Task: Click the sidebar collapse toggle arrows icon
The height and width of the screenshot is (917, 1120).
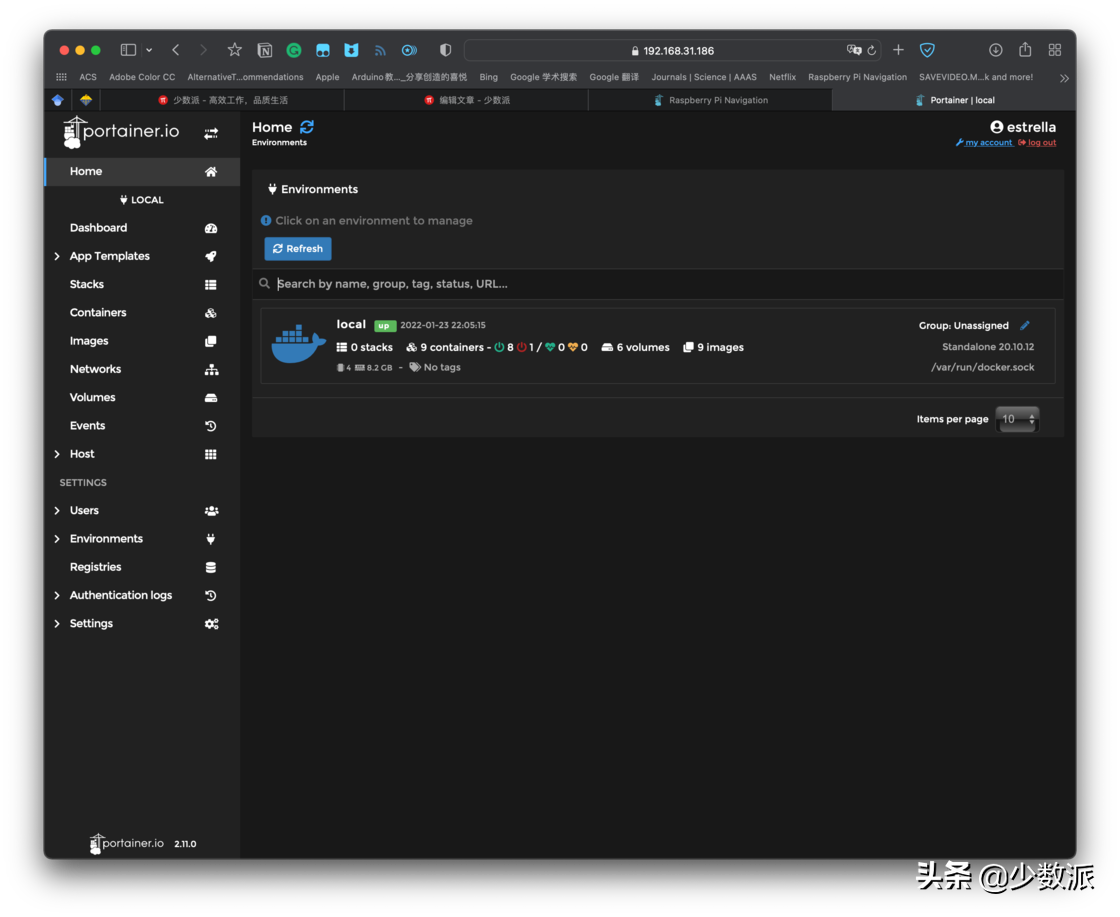Action: [x=211, y=133]
